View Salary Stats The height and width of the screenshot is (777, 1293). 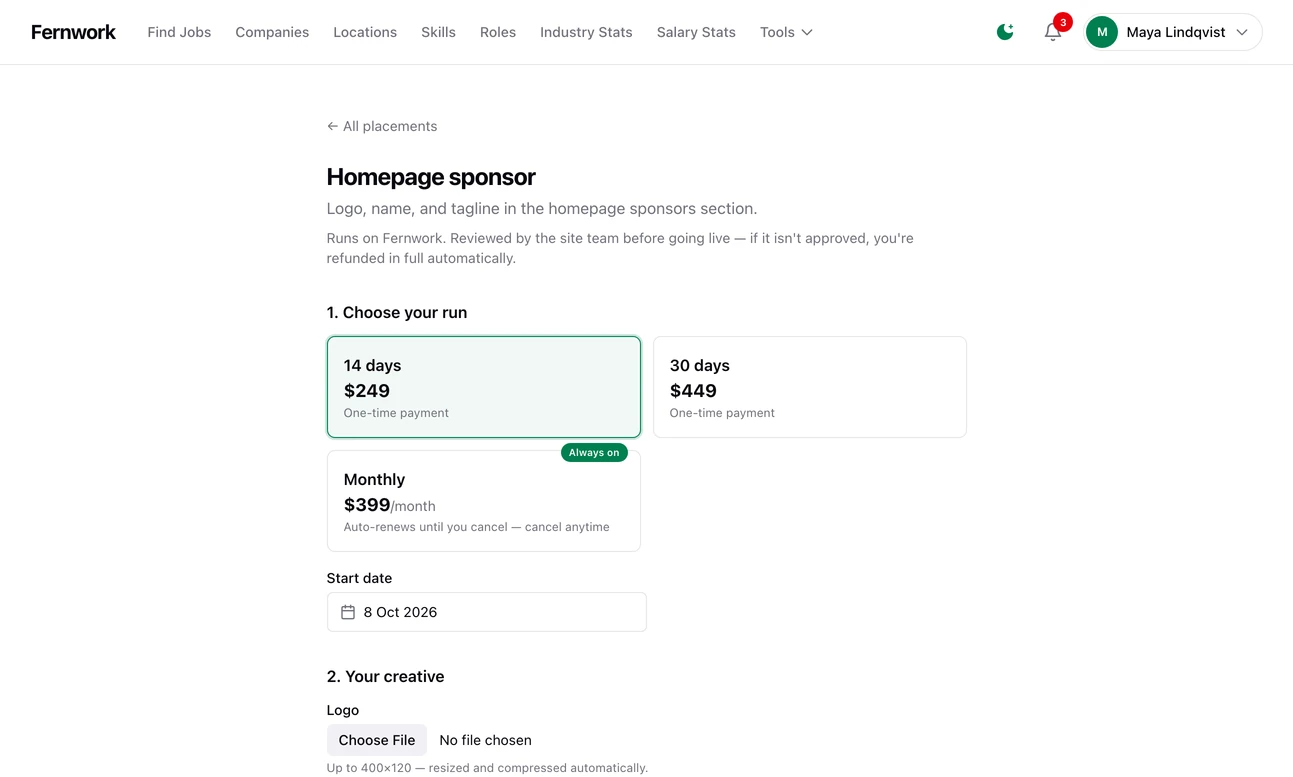[696, 32]
